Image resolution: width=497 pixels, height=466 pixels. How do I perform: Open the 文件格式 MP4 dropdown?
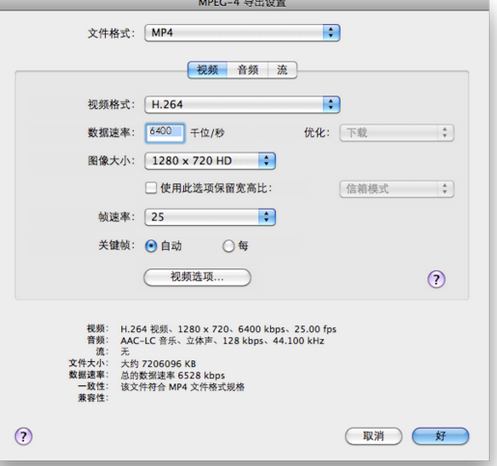(242, 33)
